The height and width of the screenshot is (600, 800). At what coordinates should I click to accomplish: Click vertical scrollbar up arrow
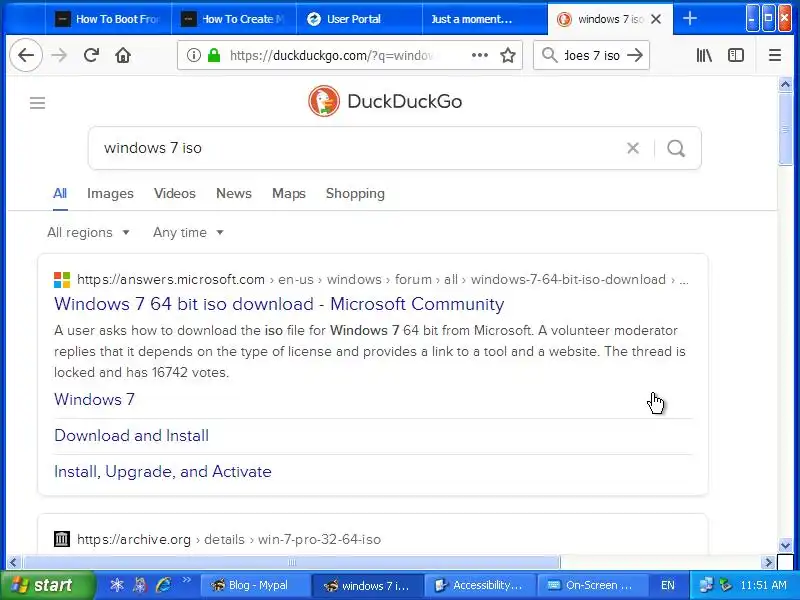tap(786, 84)
